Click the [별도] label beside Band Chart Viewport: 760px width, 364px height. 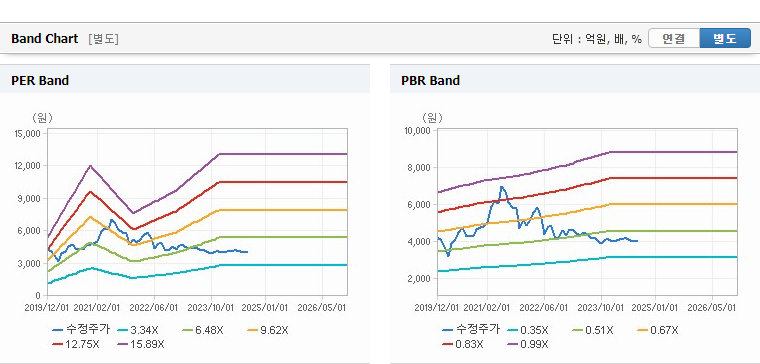click(103, 39)
